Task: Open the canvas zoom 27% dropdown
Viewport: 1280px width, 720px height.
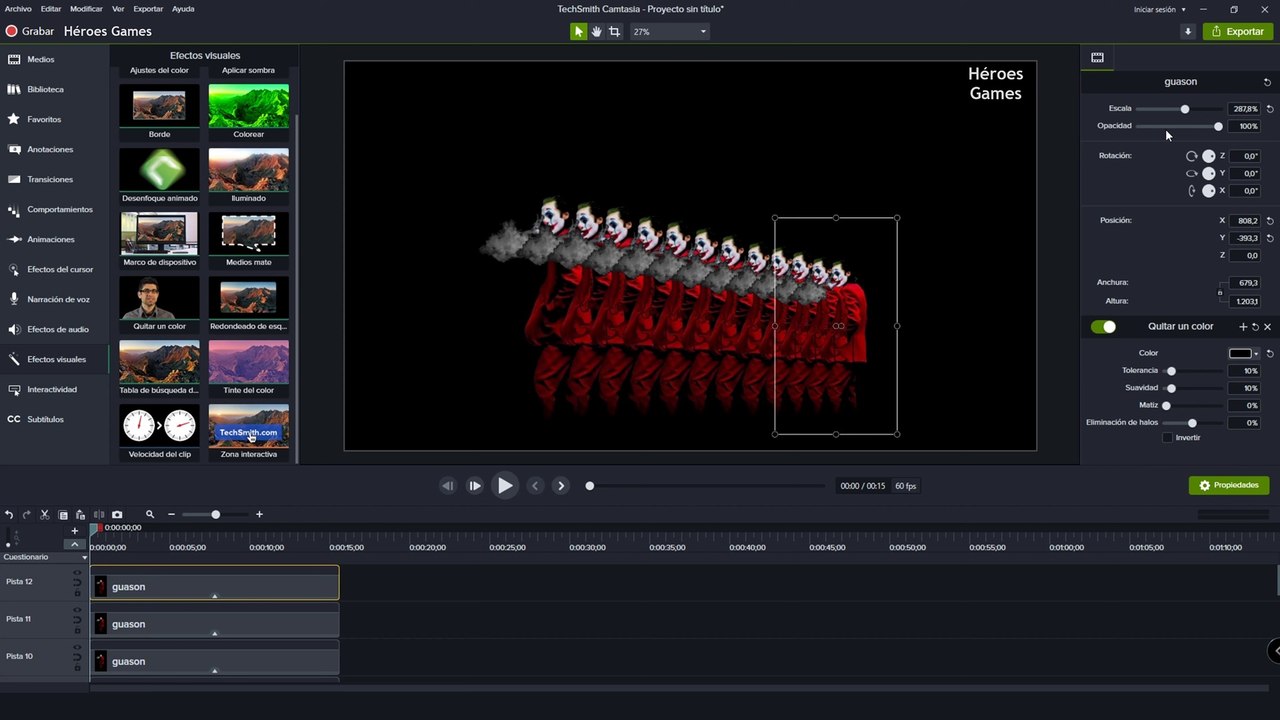Action: (x=668, y=32)
